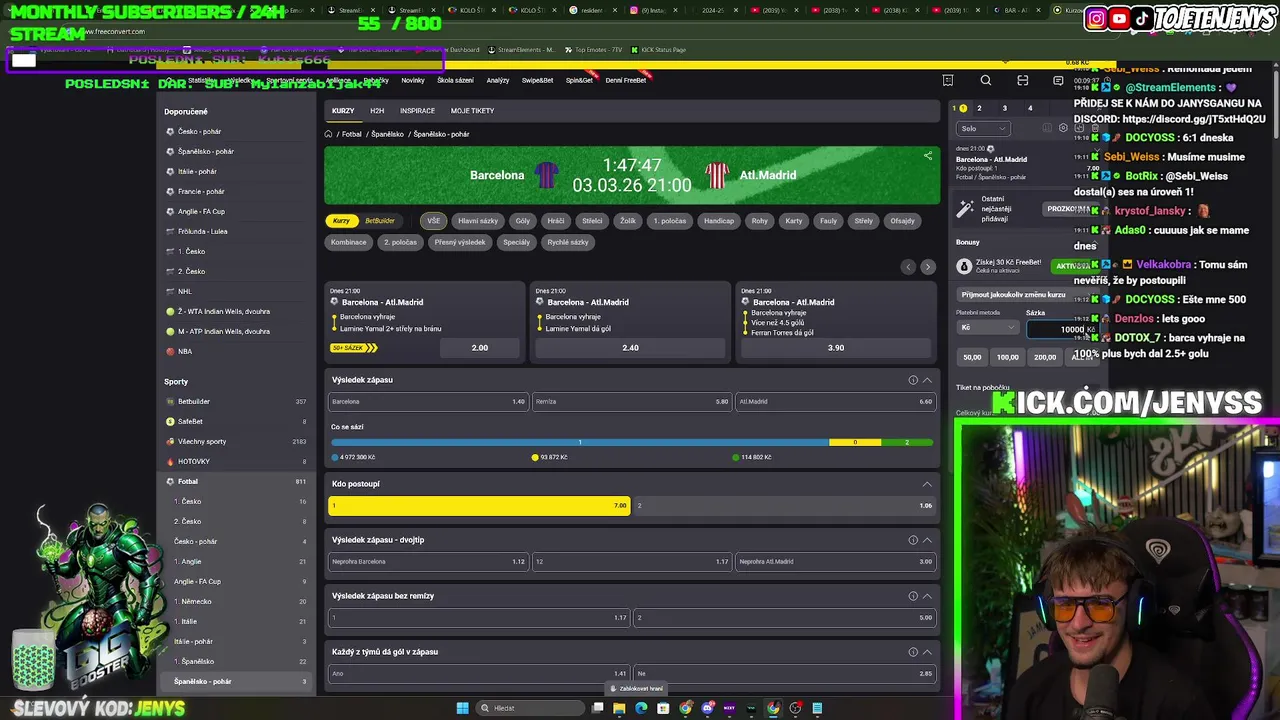Open Notepad app from taskbar
The image size is (1280, 720).
tap(817, 708)
